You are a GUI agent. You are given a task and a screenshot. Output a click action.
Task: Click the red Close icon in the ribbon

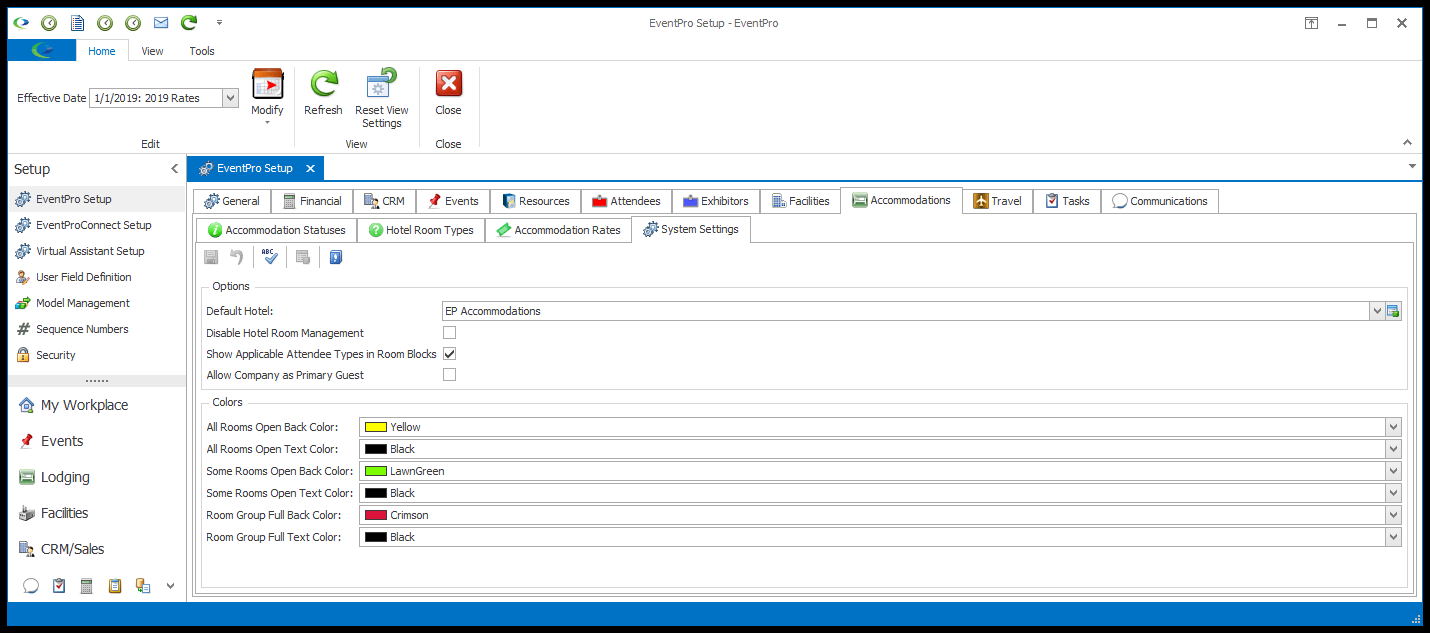[x=449, y=84]
